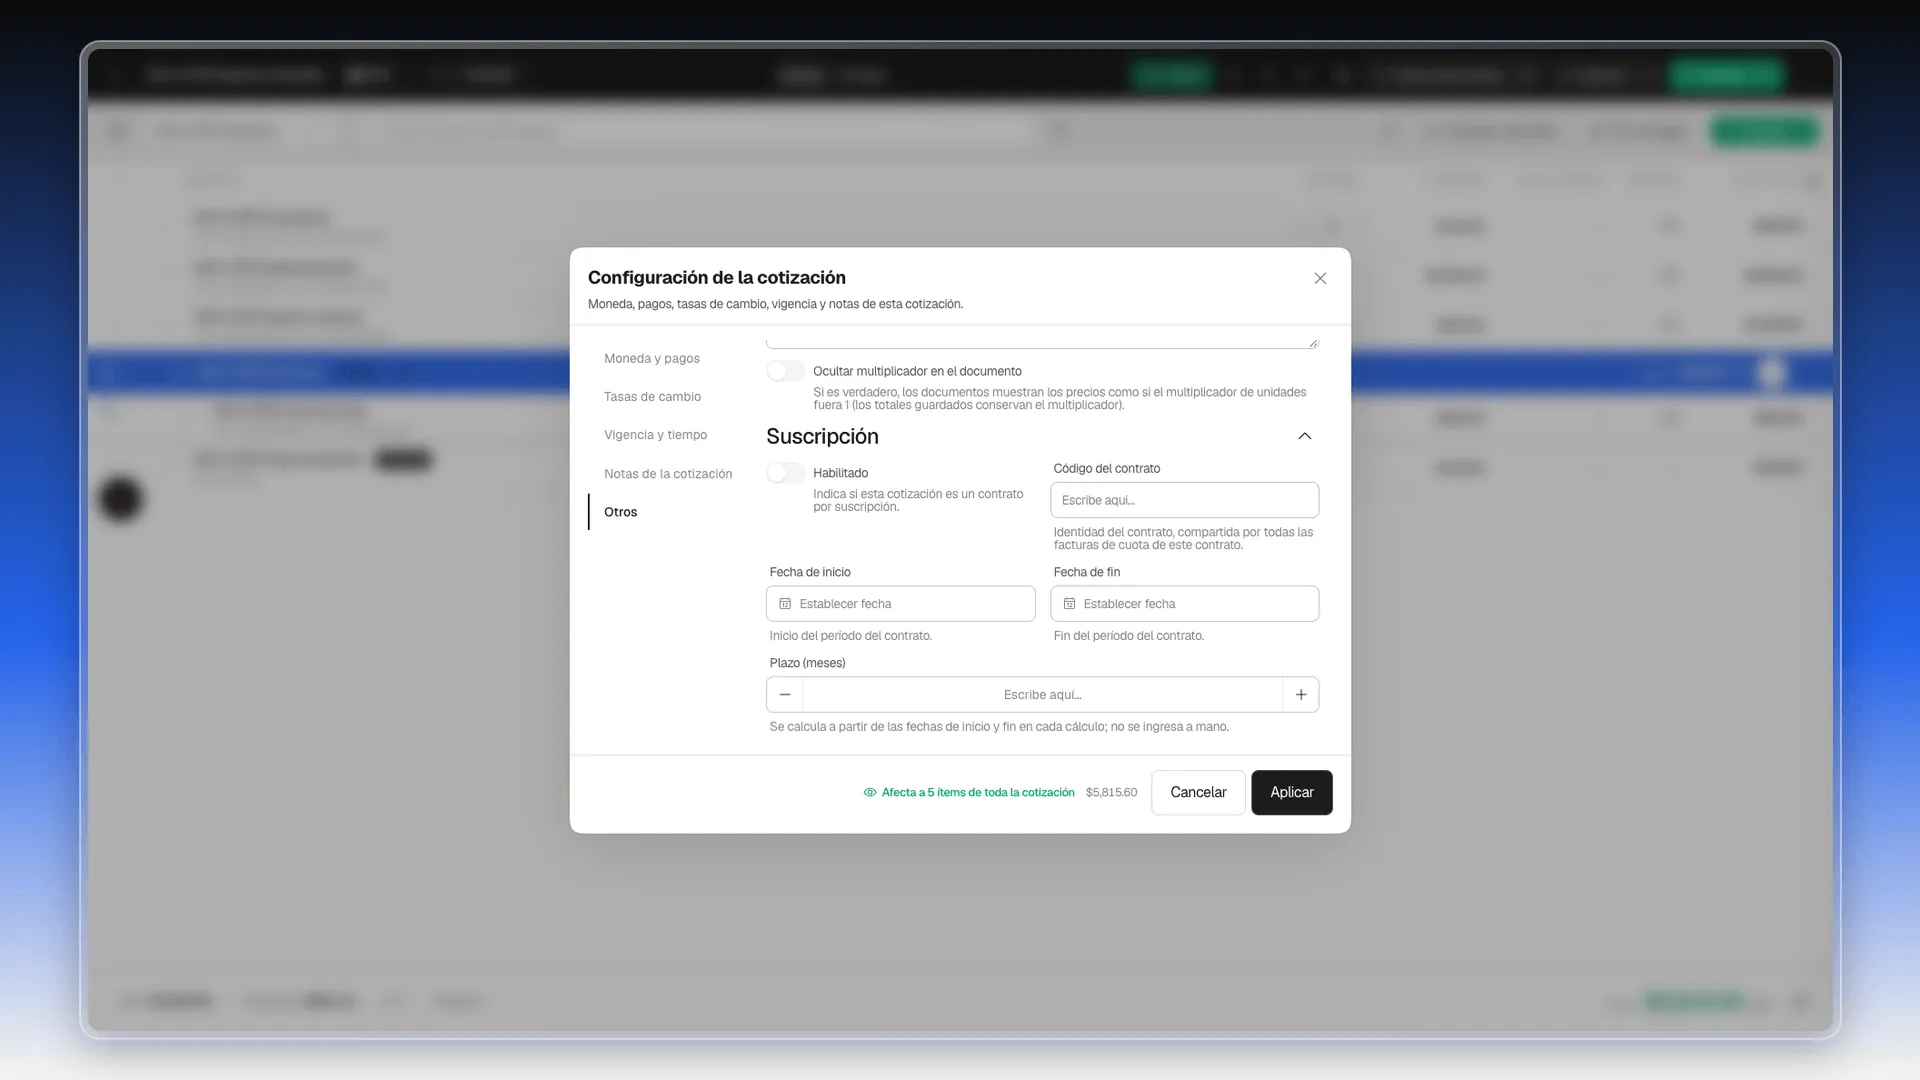Close the Configuración de la cotización dialog

[x=1320, y=278]
